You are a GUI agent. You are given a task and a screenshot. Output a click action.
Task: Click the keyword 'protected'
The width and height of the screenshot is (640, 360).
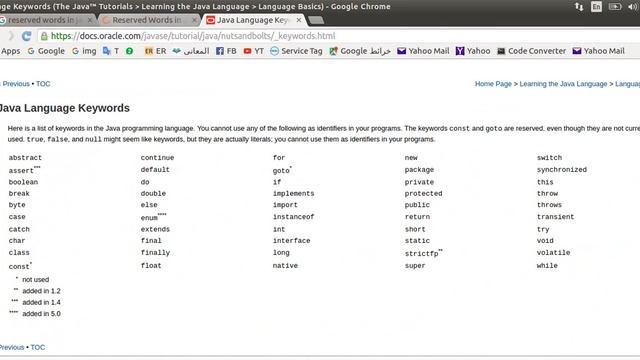click(x=423, y=193)
